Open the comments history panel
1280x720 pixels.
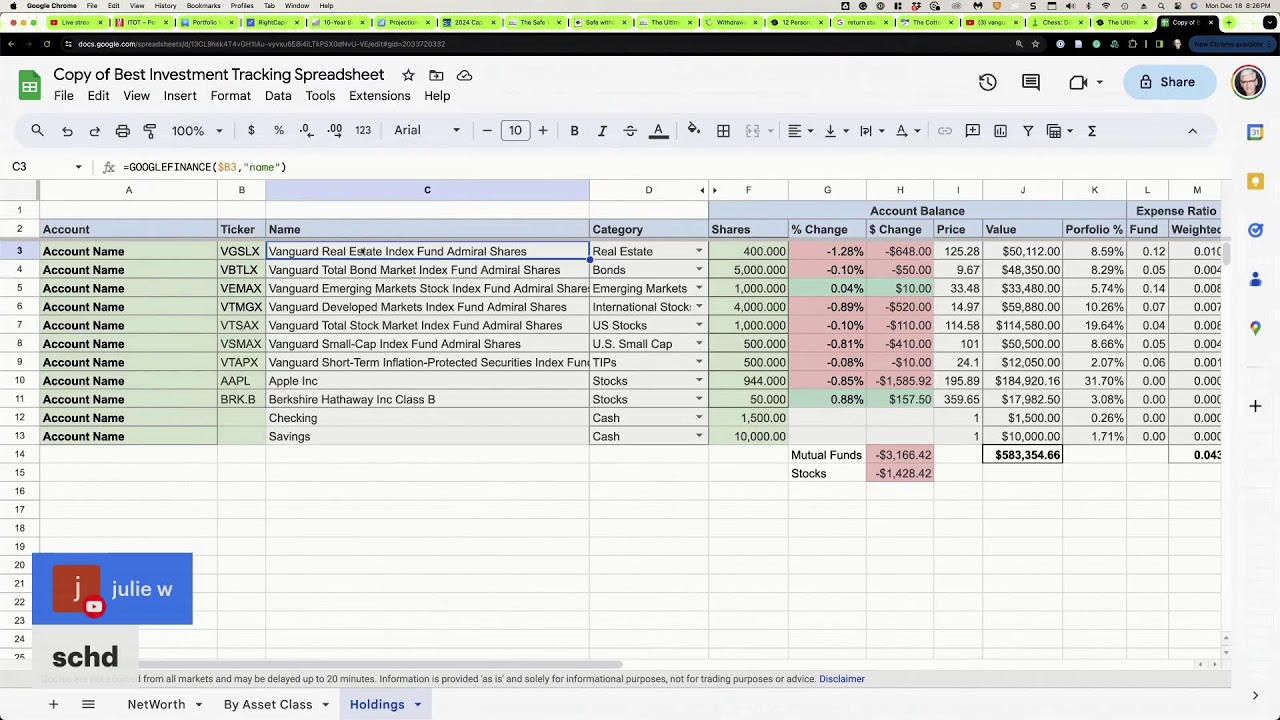(x=1031, y=82)
